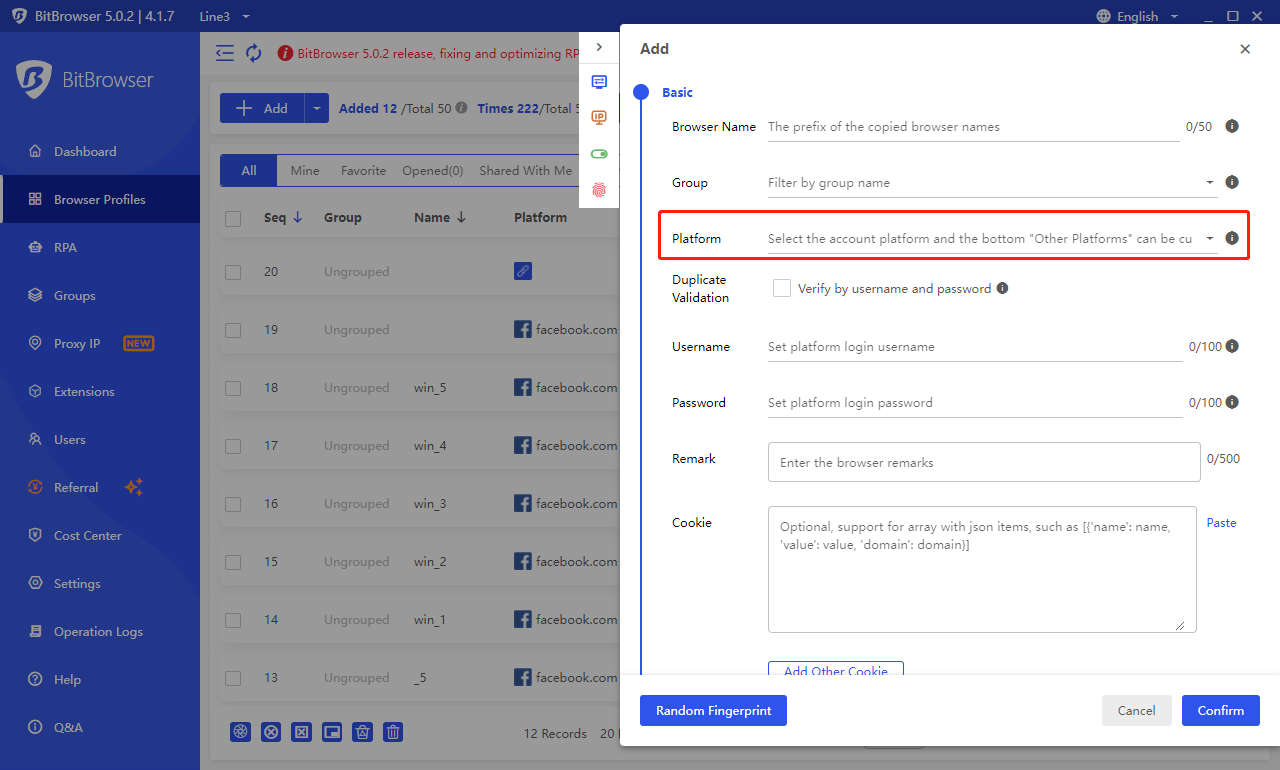Viewport: 1280px width, 770px height.
Task: Click Cancel in the Add dialog
Action: pyautogui.click(x=1137, y=711)
